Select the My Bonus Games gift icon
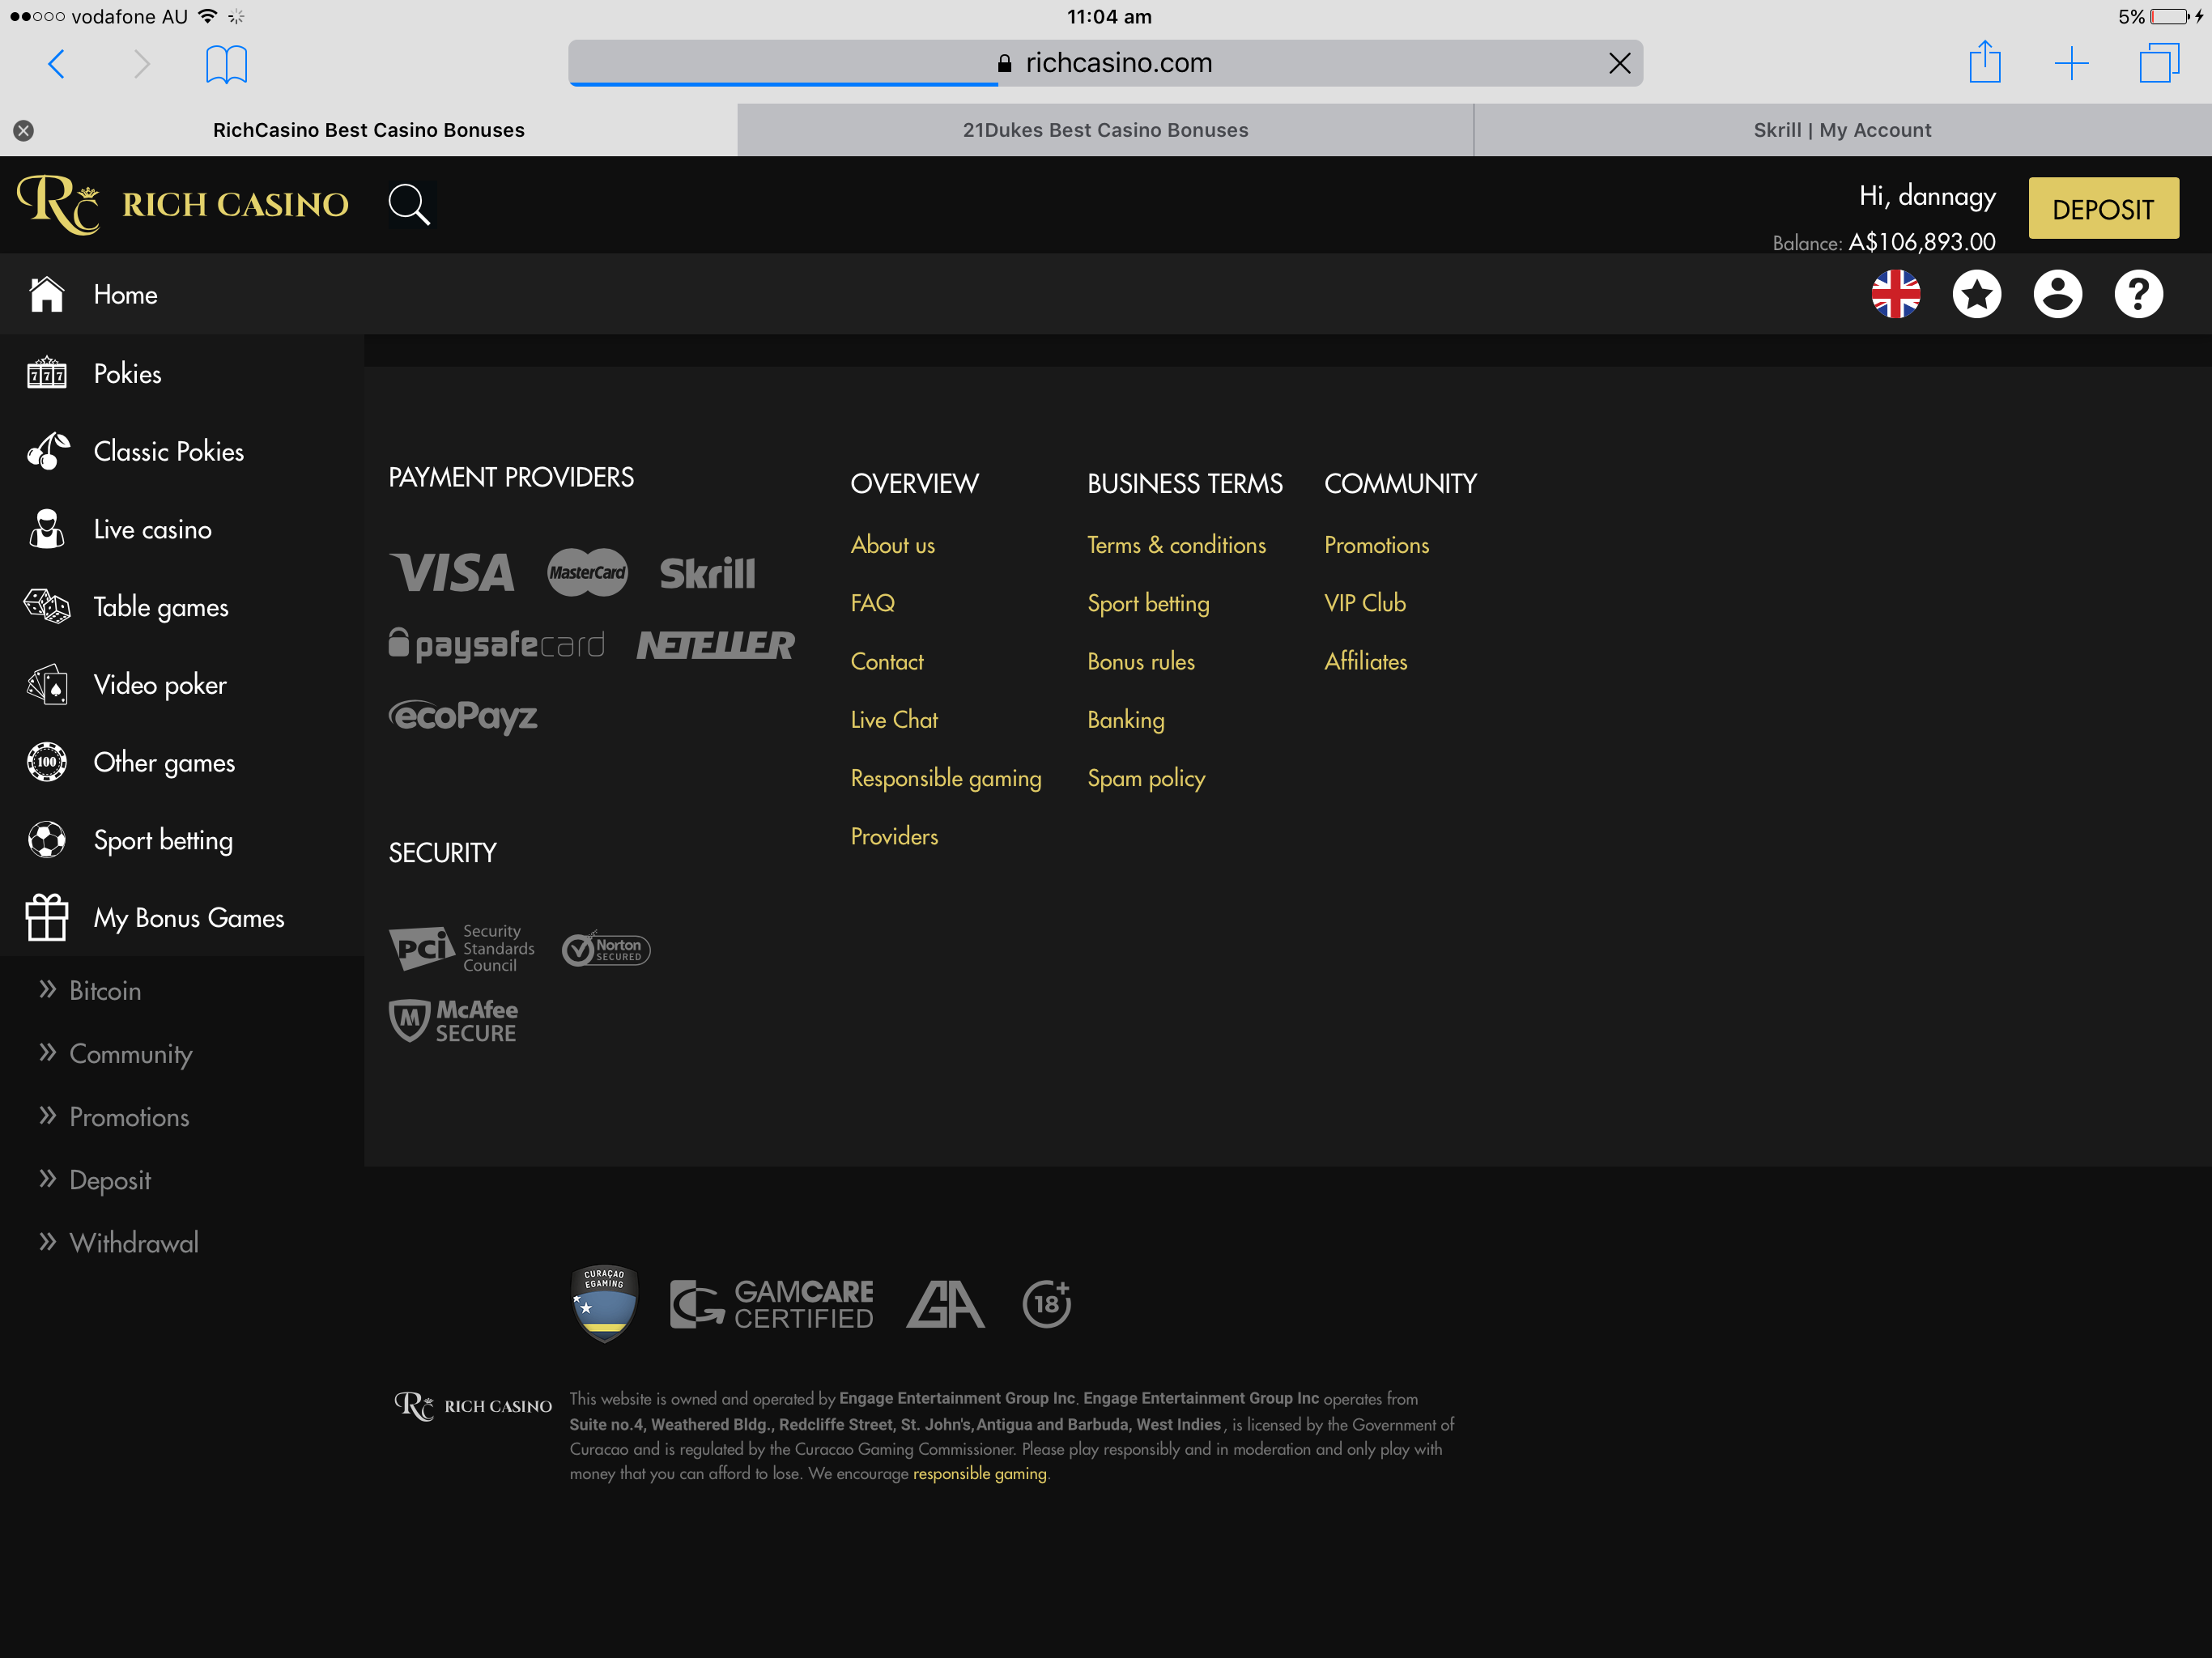The image size is (2212, 1658). pyautogui.click(x=46, y=917)
